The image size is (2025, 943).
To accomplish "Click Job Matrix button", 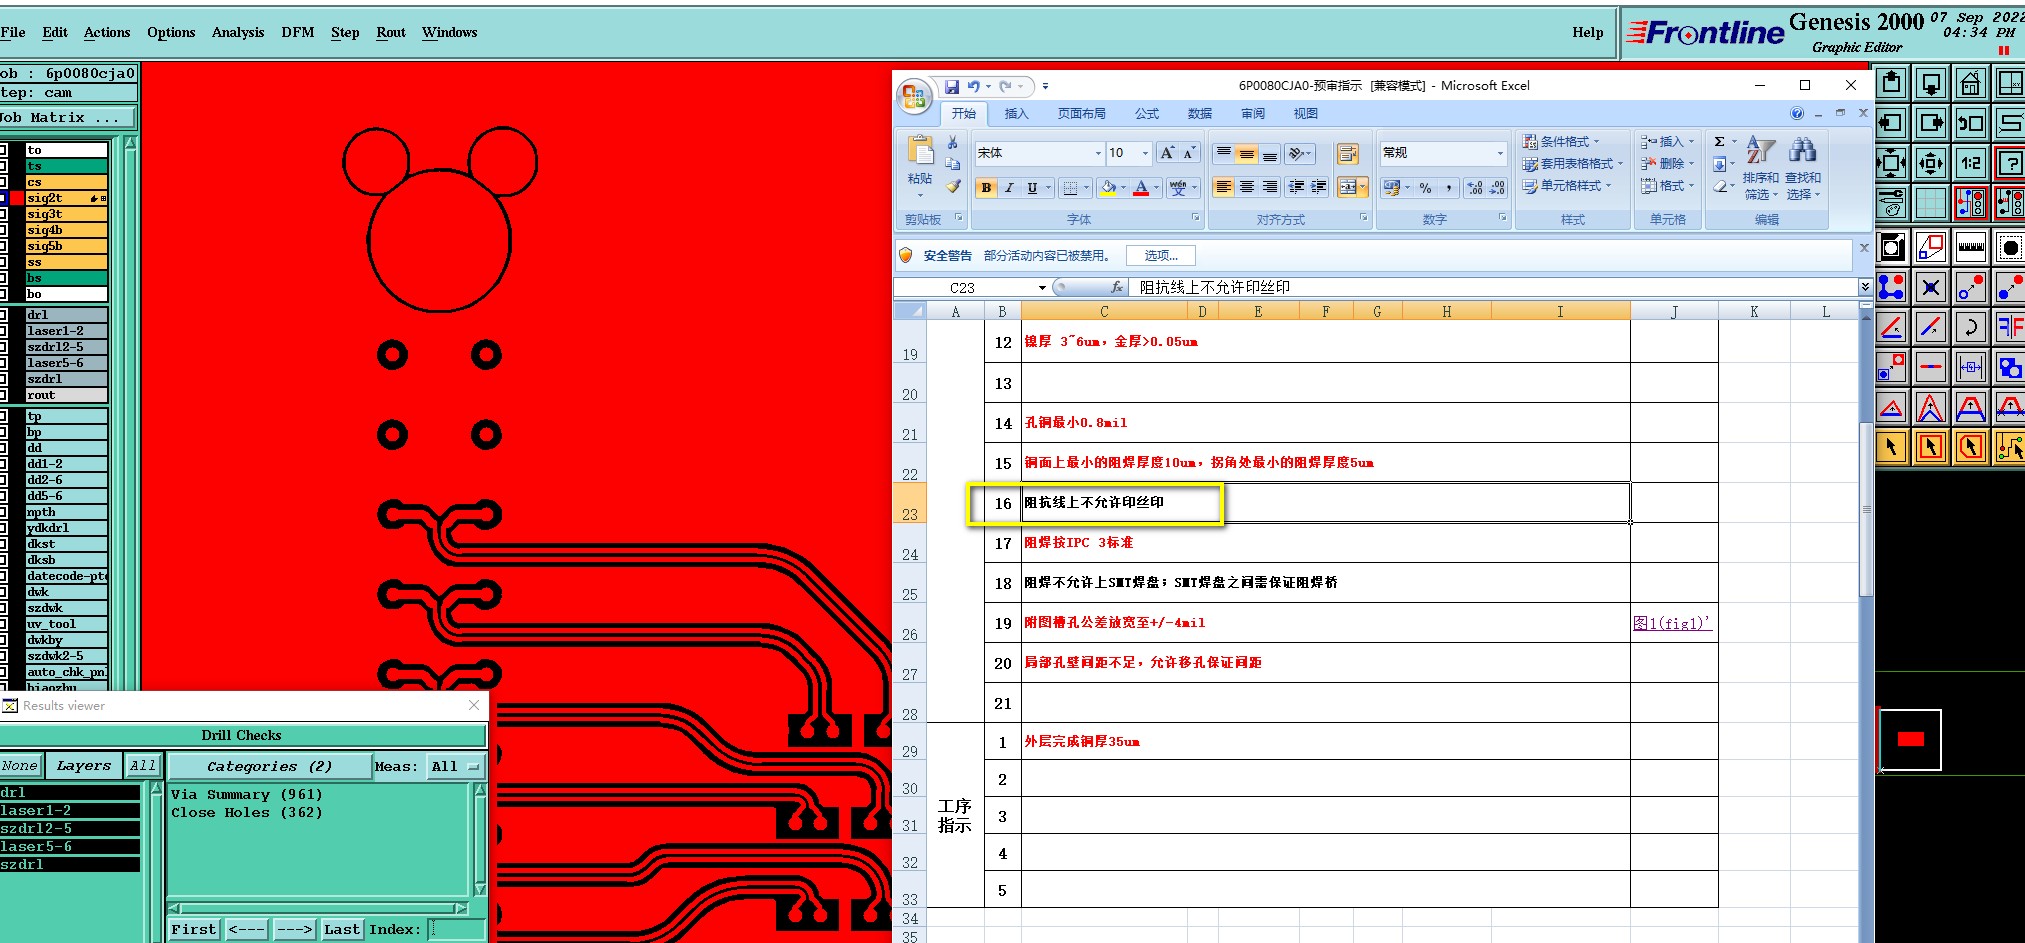I will click(x=67, y=117).
